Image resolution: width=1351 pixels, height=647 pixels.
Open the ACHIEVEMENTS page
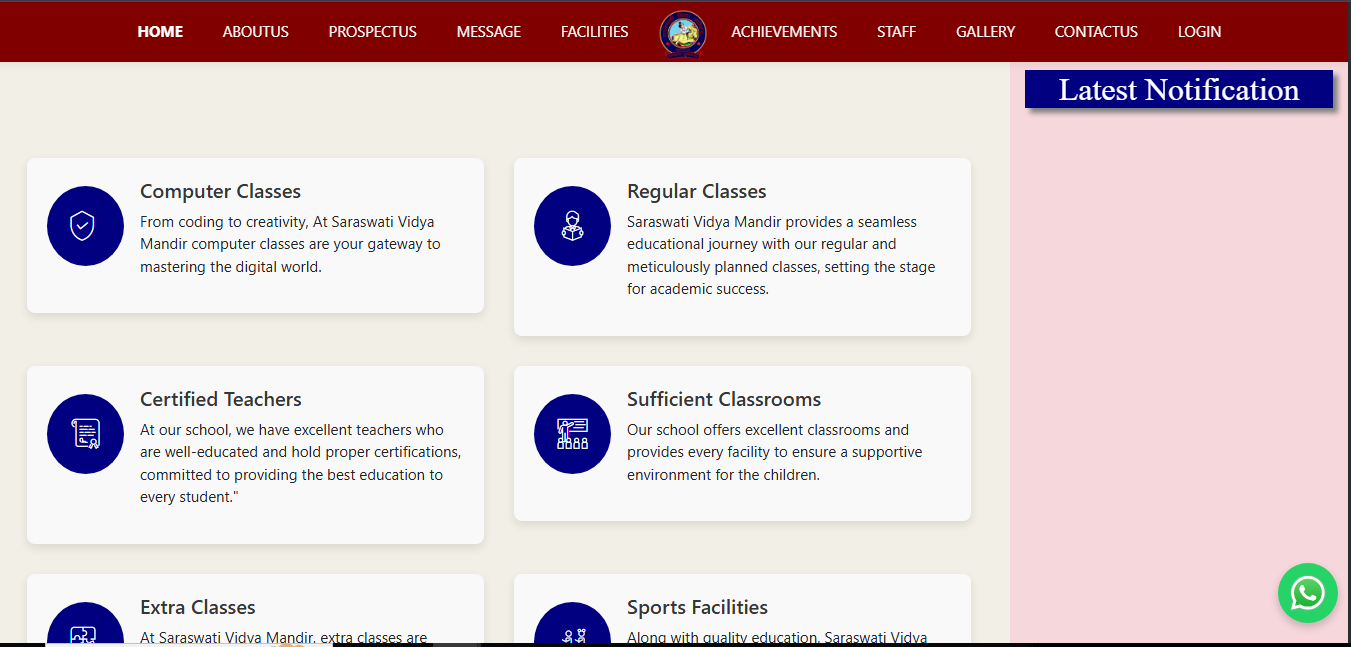(x=784, y=32)
